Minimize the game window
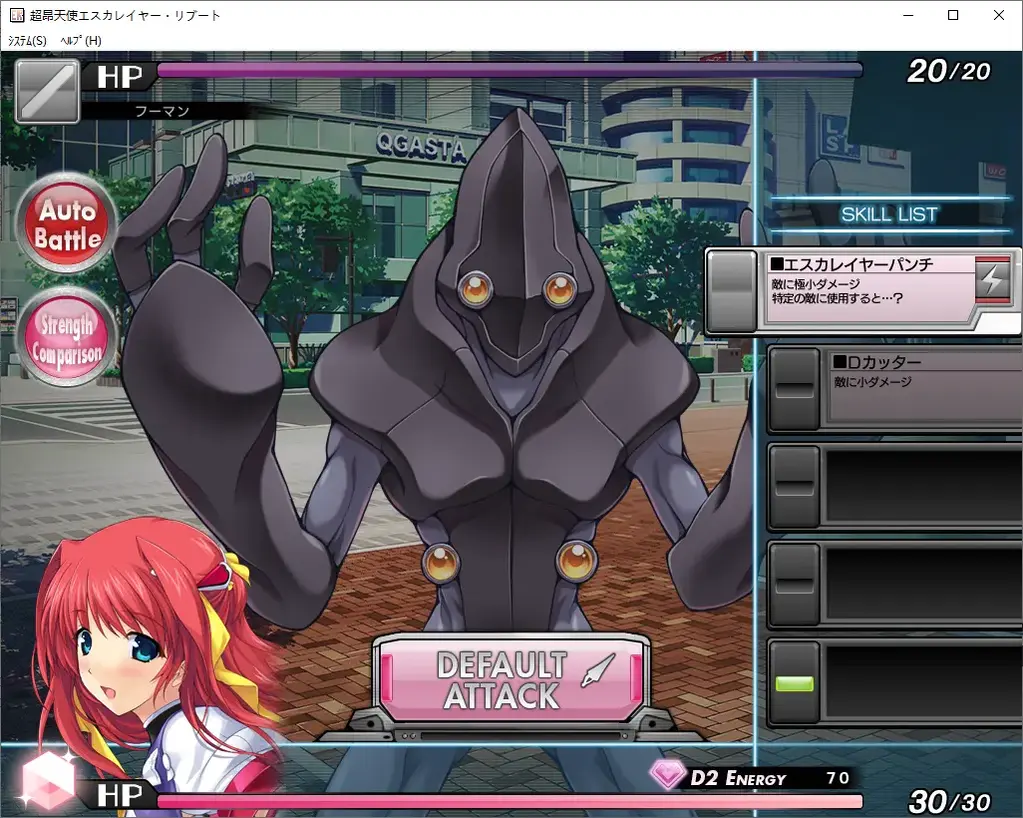Image resolution: width=1023 pixels, height=818 pixels. (x=908, y=15)
